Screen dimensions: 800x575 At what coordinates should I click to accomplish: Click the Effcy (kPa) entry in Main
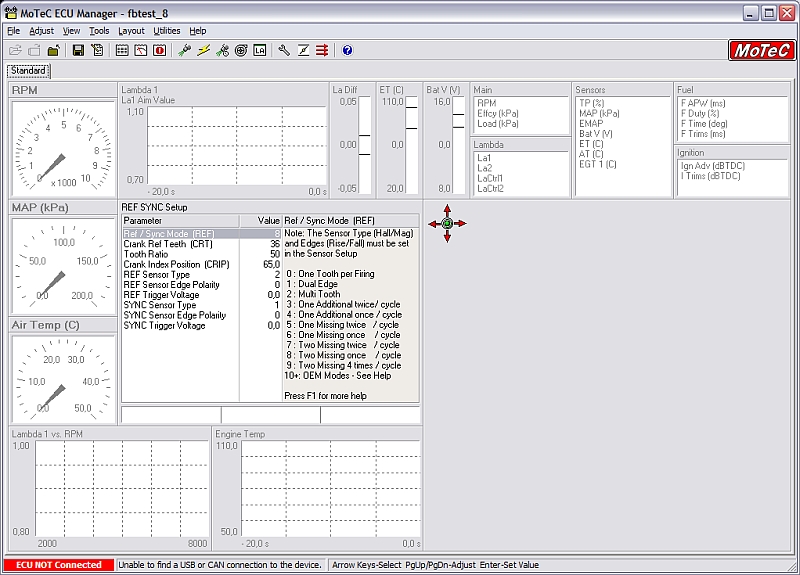click(498, 113)
